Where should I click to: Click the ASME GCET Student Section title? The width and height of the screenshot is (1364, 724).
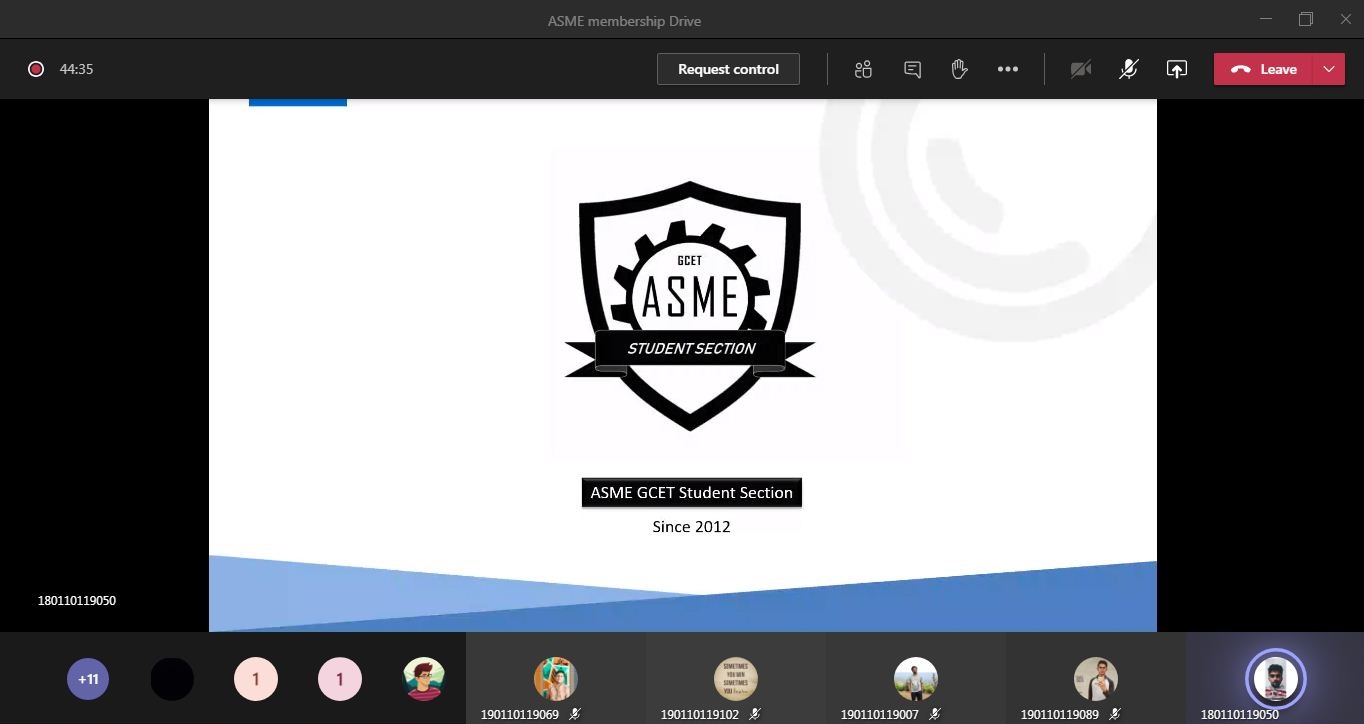692,493
